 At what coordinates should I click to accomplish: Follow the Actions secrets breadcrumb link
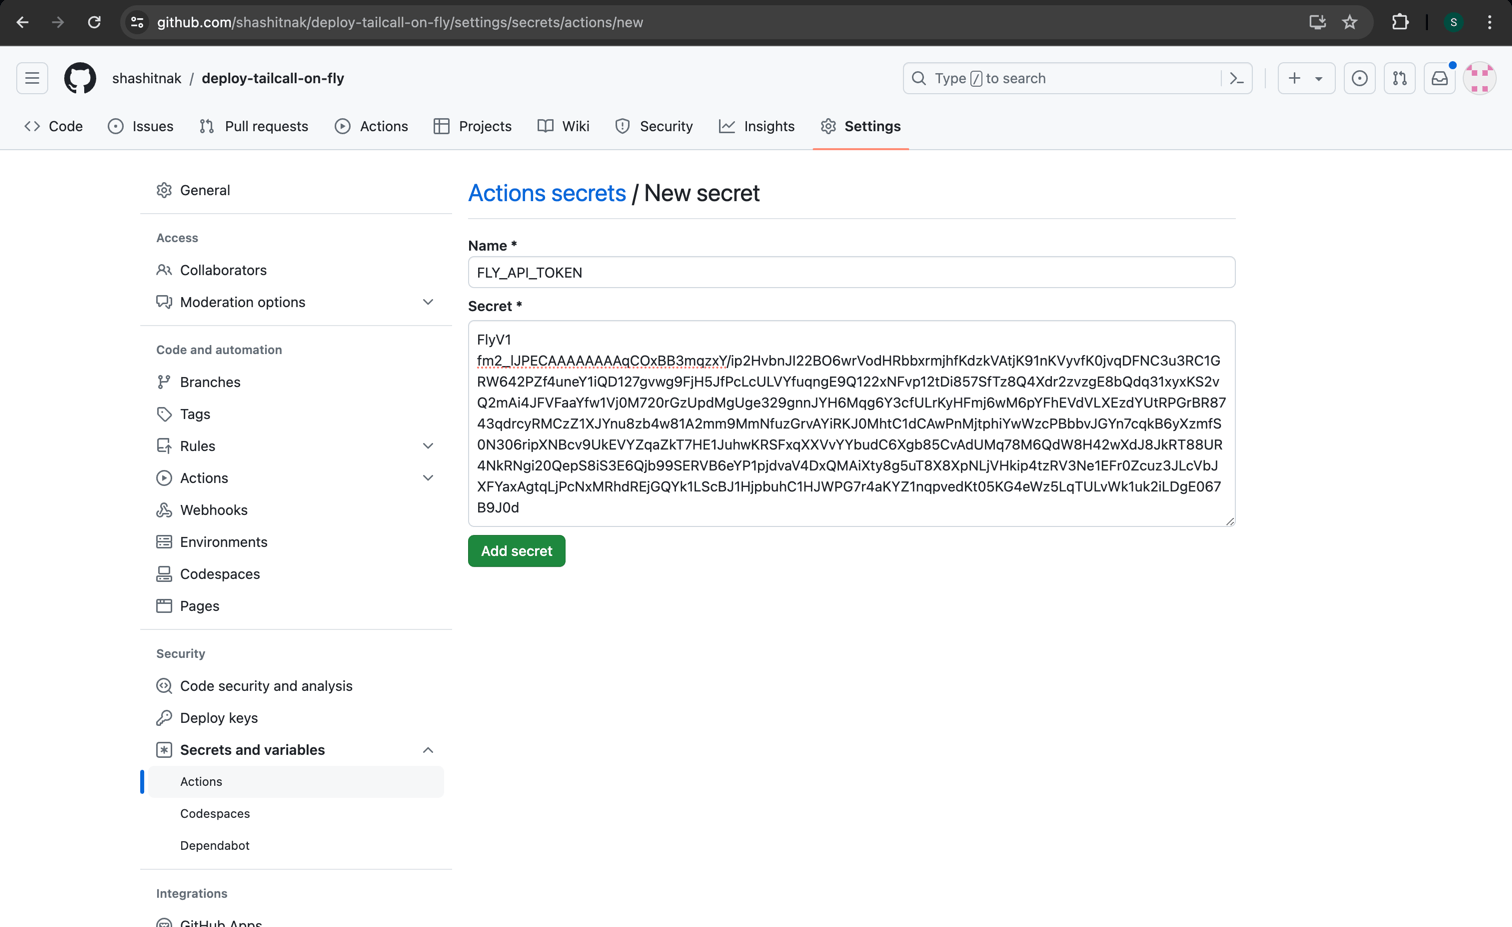click(x=547, y=193)
